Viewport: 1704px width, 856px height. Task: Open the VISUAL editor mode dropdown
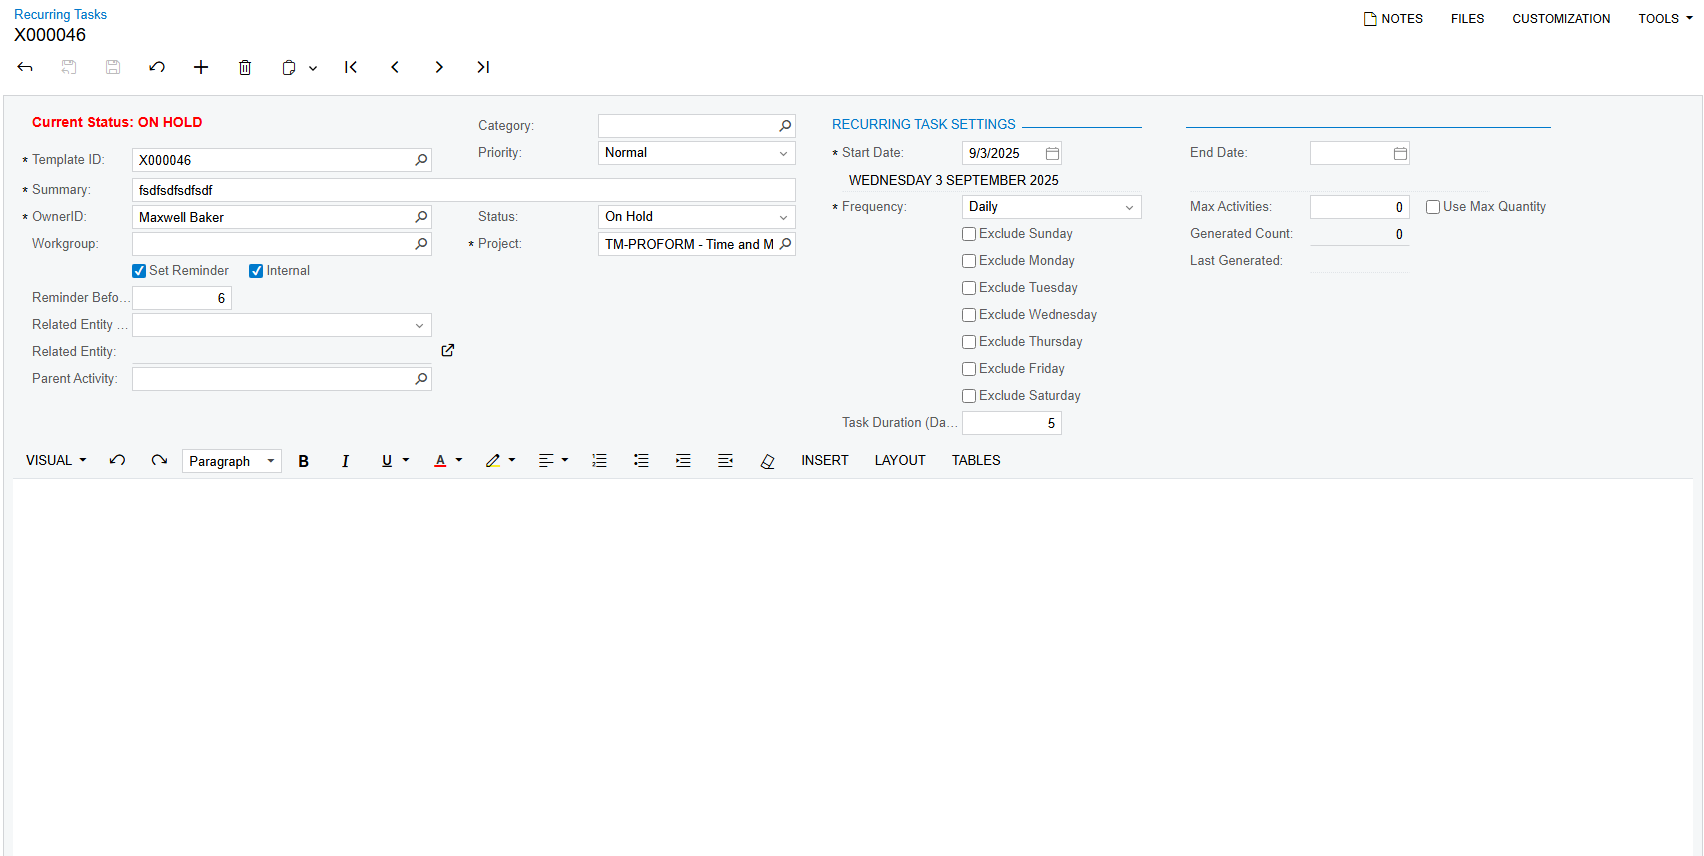[x=56, y=461]
